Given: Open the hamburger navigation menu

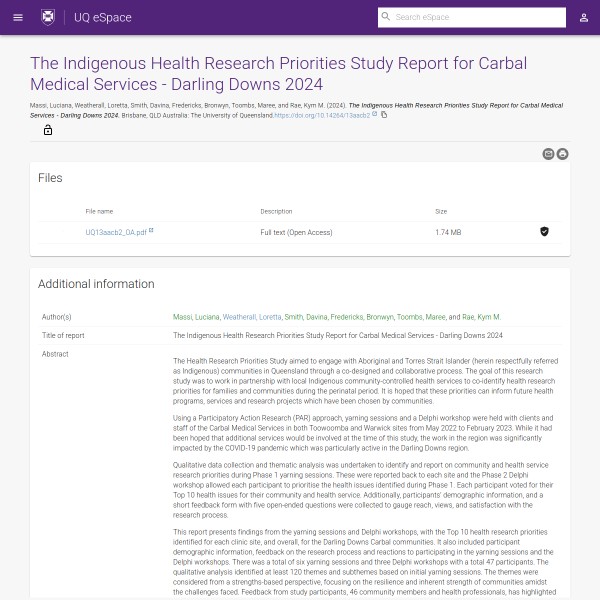Looking at the screenshot, I should tap(18, 18).
